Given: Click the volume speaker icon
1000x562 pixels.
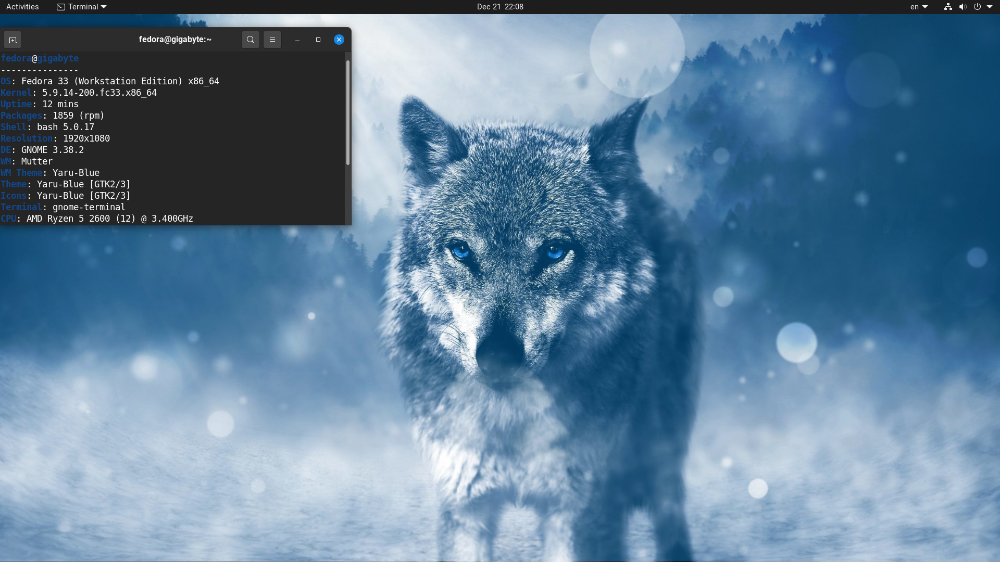Looking at the screenshot, I should click(962, 6).
